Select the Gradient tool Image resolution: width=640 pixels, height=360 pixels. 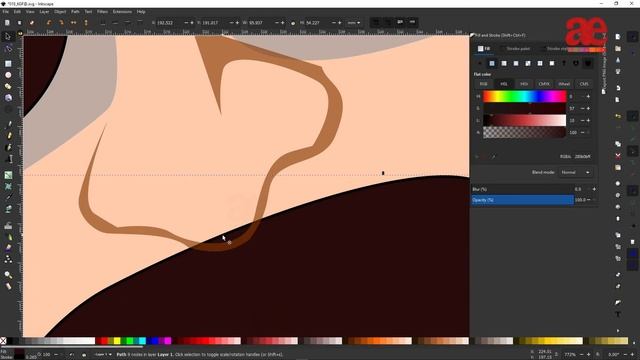[8, 175]
